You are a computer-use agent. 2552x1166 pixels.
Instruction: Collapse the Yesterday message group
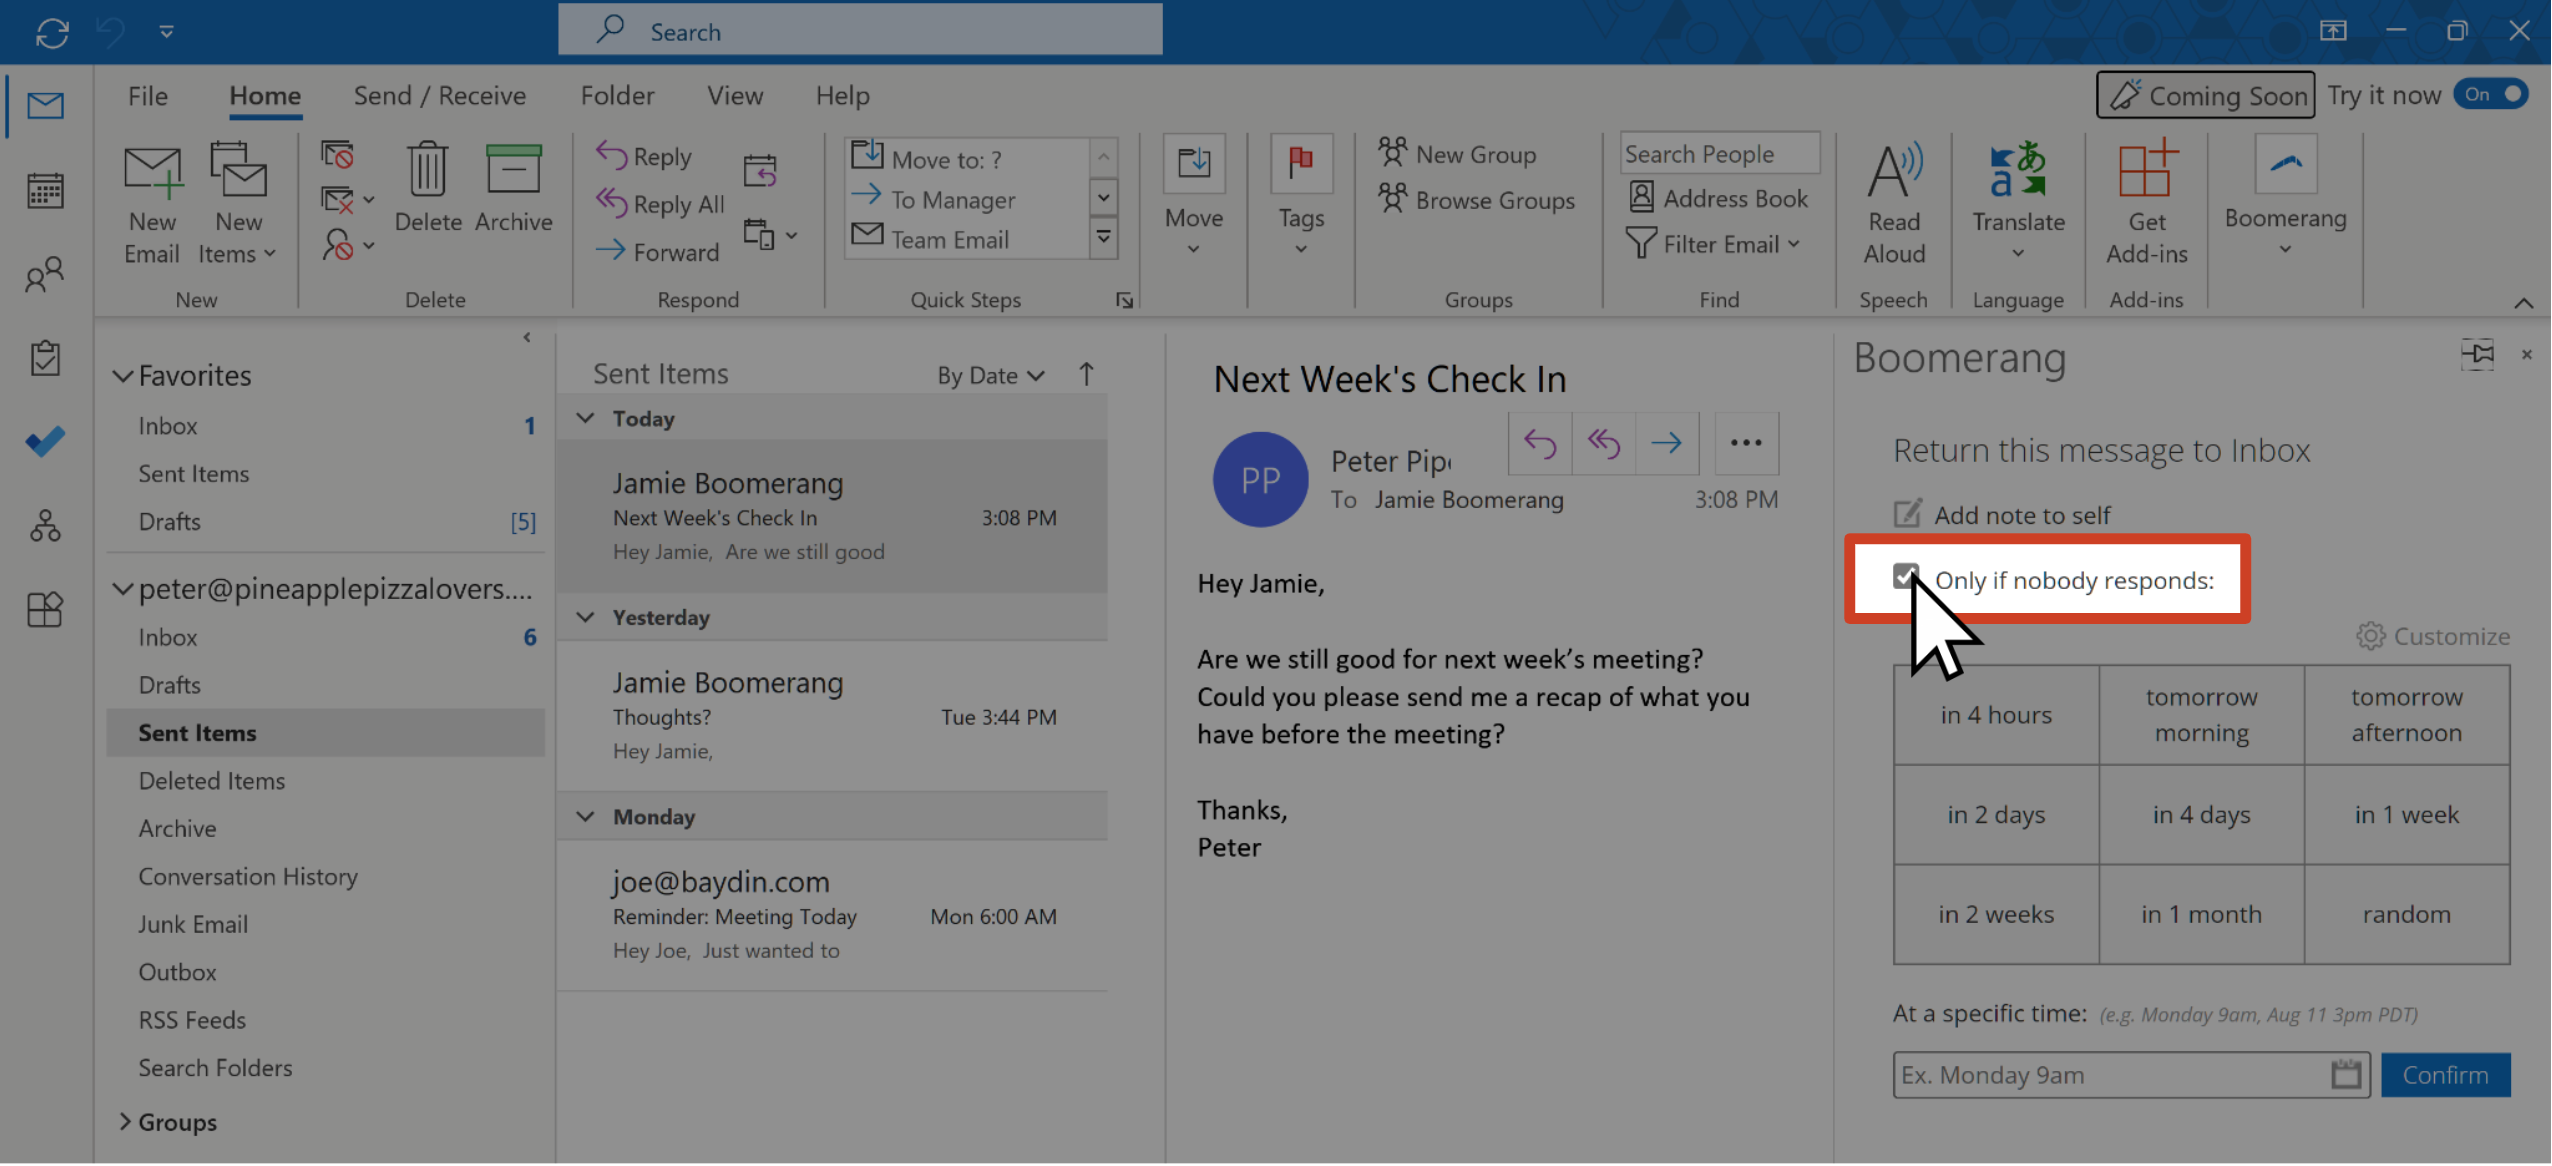[585, 617]
